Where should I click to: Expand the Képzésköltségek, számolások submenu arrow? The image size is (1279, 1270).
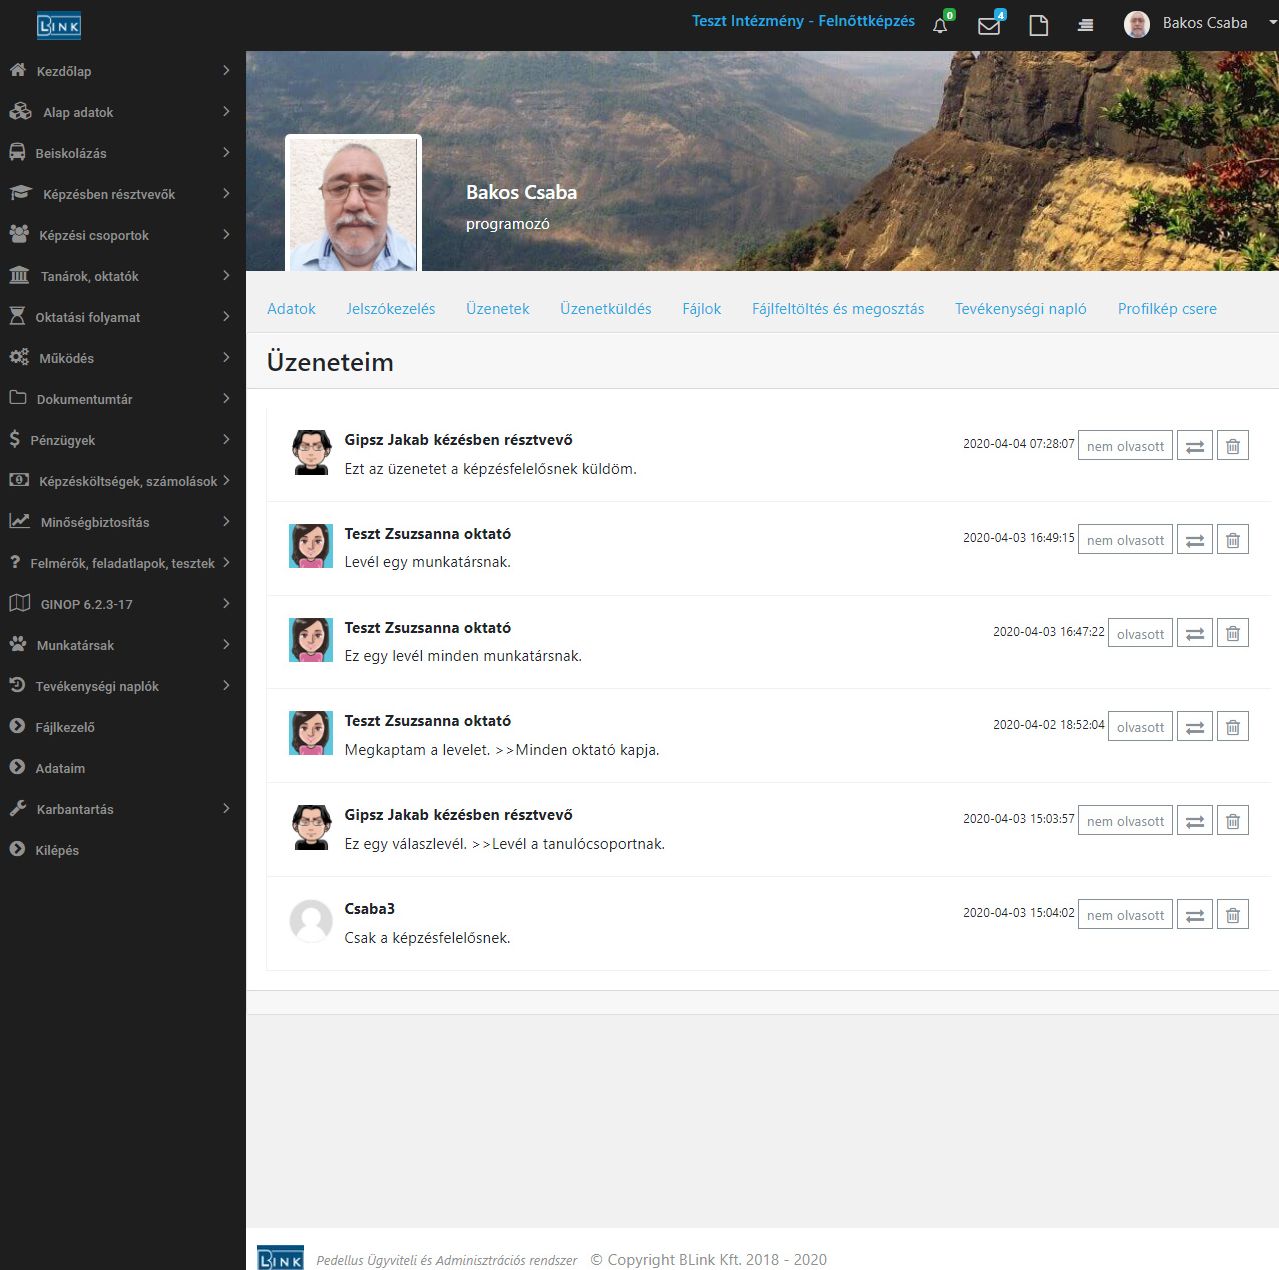(226, 481)
